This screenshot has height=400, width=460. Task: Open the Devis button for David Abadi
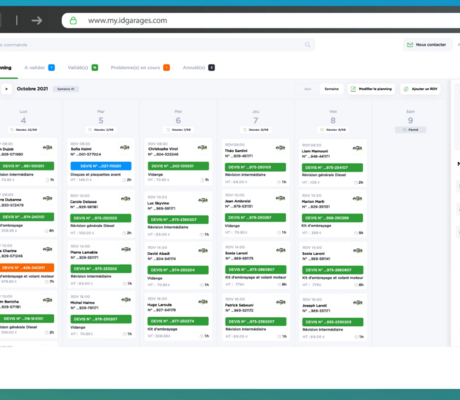[x=178, y=270]
